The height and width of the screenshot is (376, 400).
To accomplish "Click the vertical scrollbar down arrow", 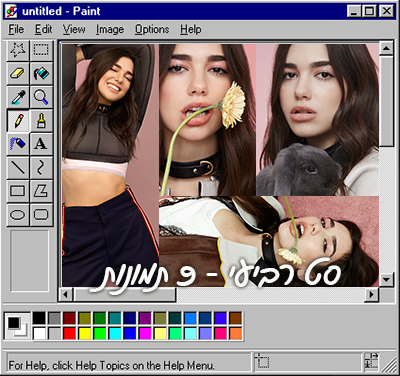I will click(386, 279).
